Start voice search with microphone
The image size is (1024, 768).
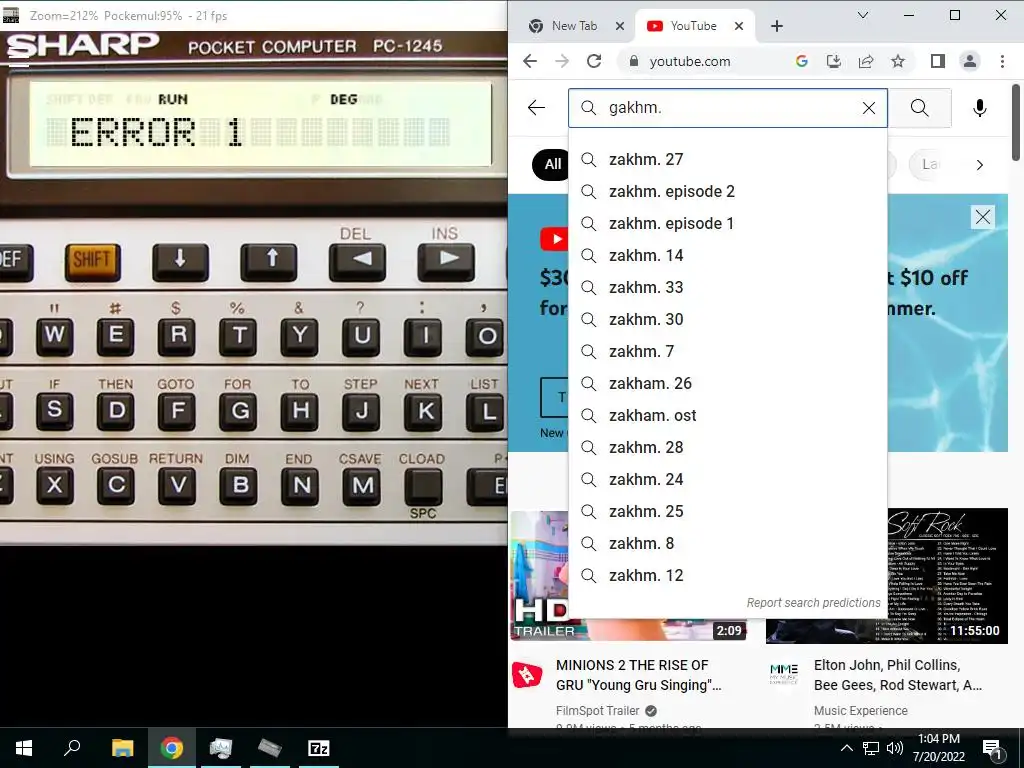tap(980, 108)
